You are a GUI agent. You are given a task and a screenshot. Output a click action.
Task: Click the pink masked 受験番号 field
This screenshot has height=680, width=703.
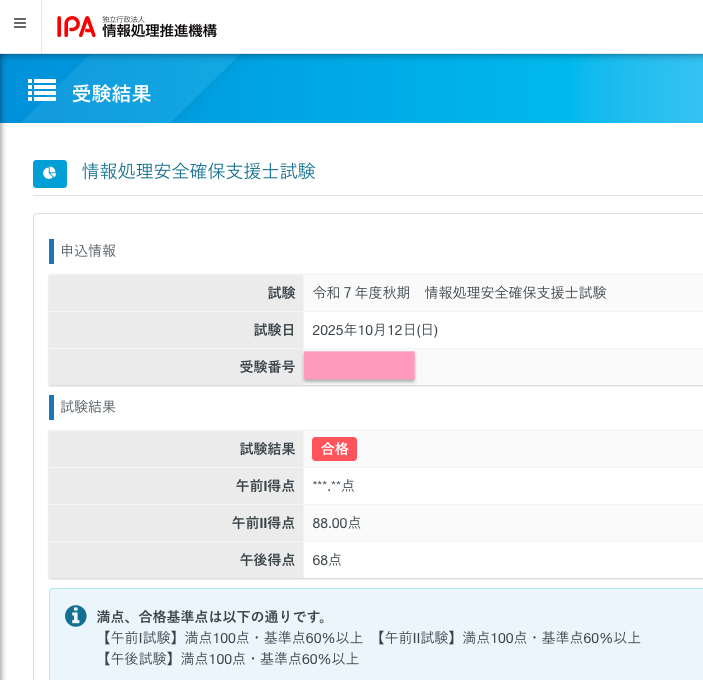(x=359, y=366)
